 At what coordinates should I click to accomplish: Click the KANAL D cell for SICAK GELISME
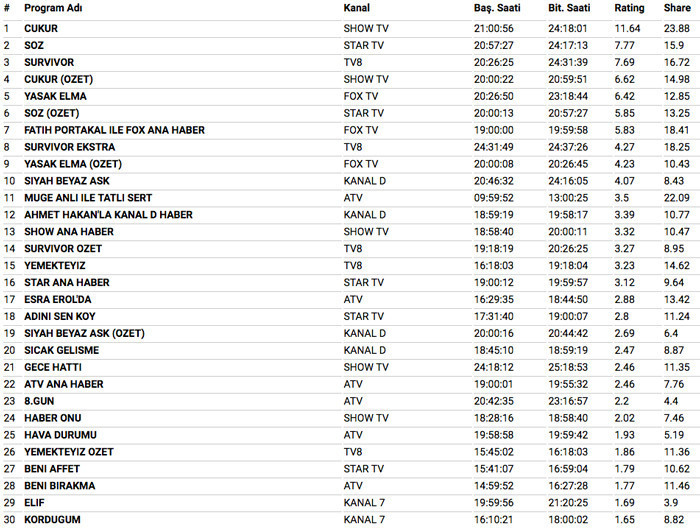point(364,350)
